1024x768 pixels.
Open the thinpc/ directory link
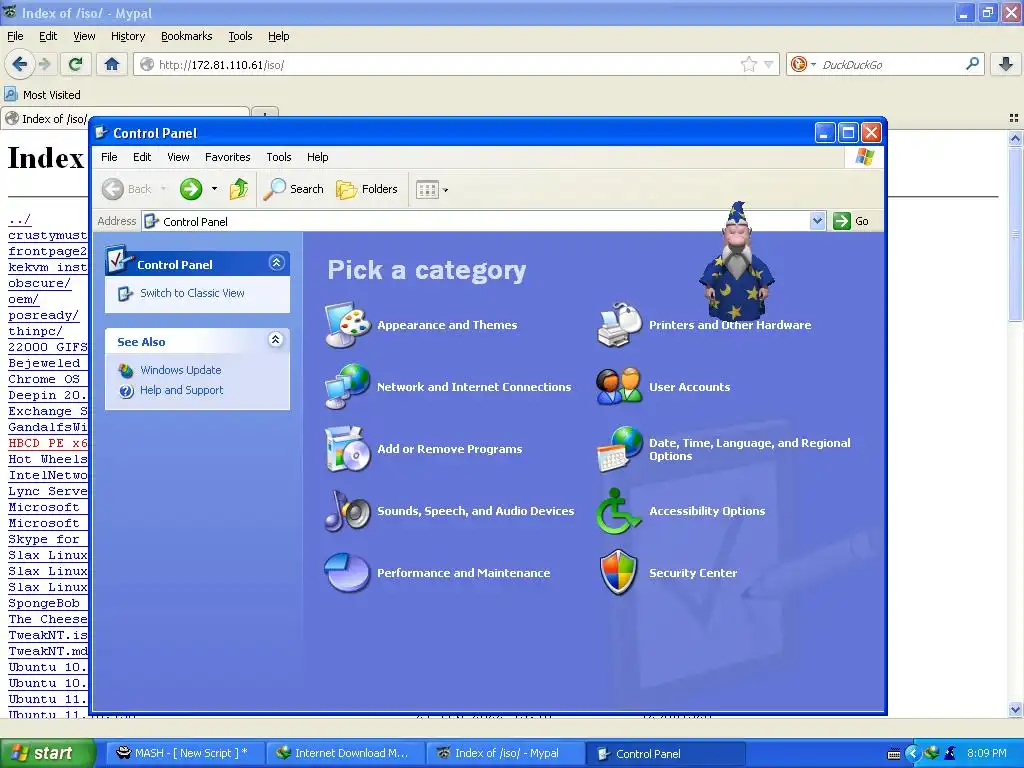click(35, 331)
